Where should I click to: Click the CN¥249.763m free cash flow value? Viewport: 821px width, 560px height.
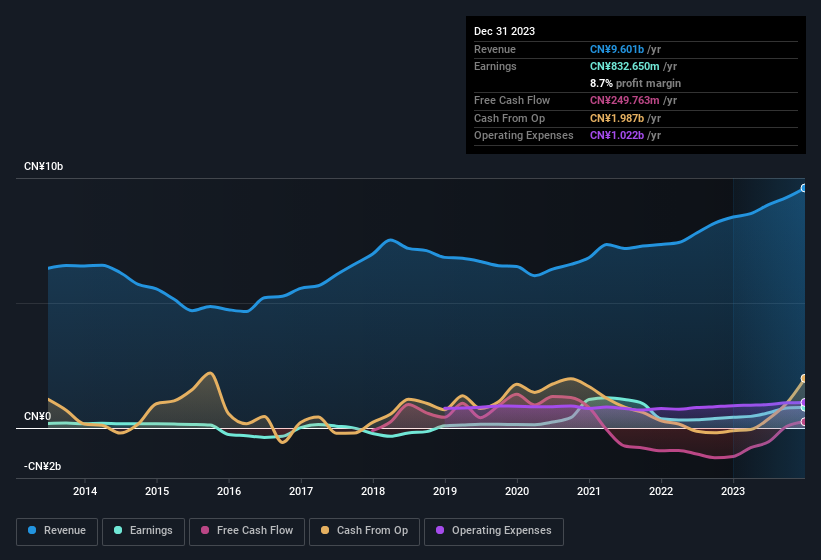[625, 100]
